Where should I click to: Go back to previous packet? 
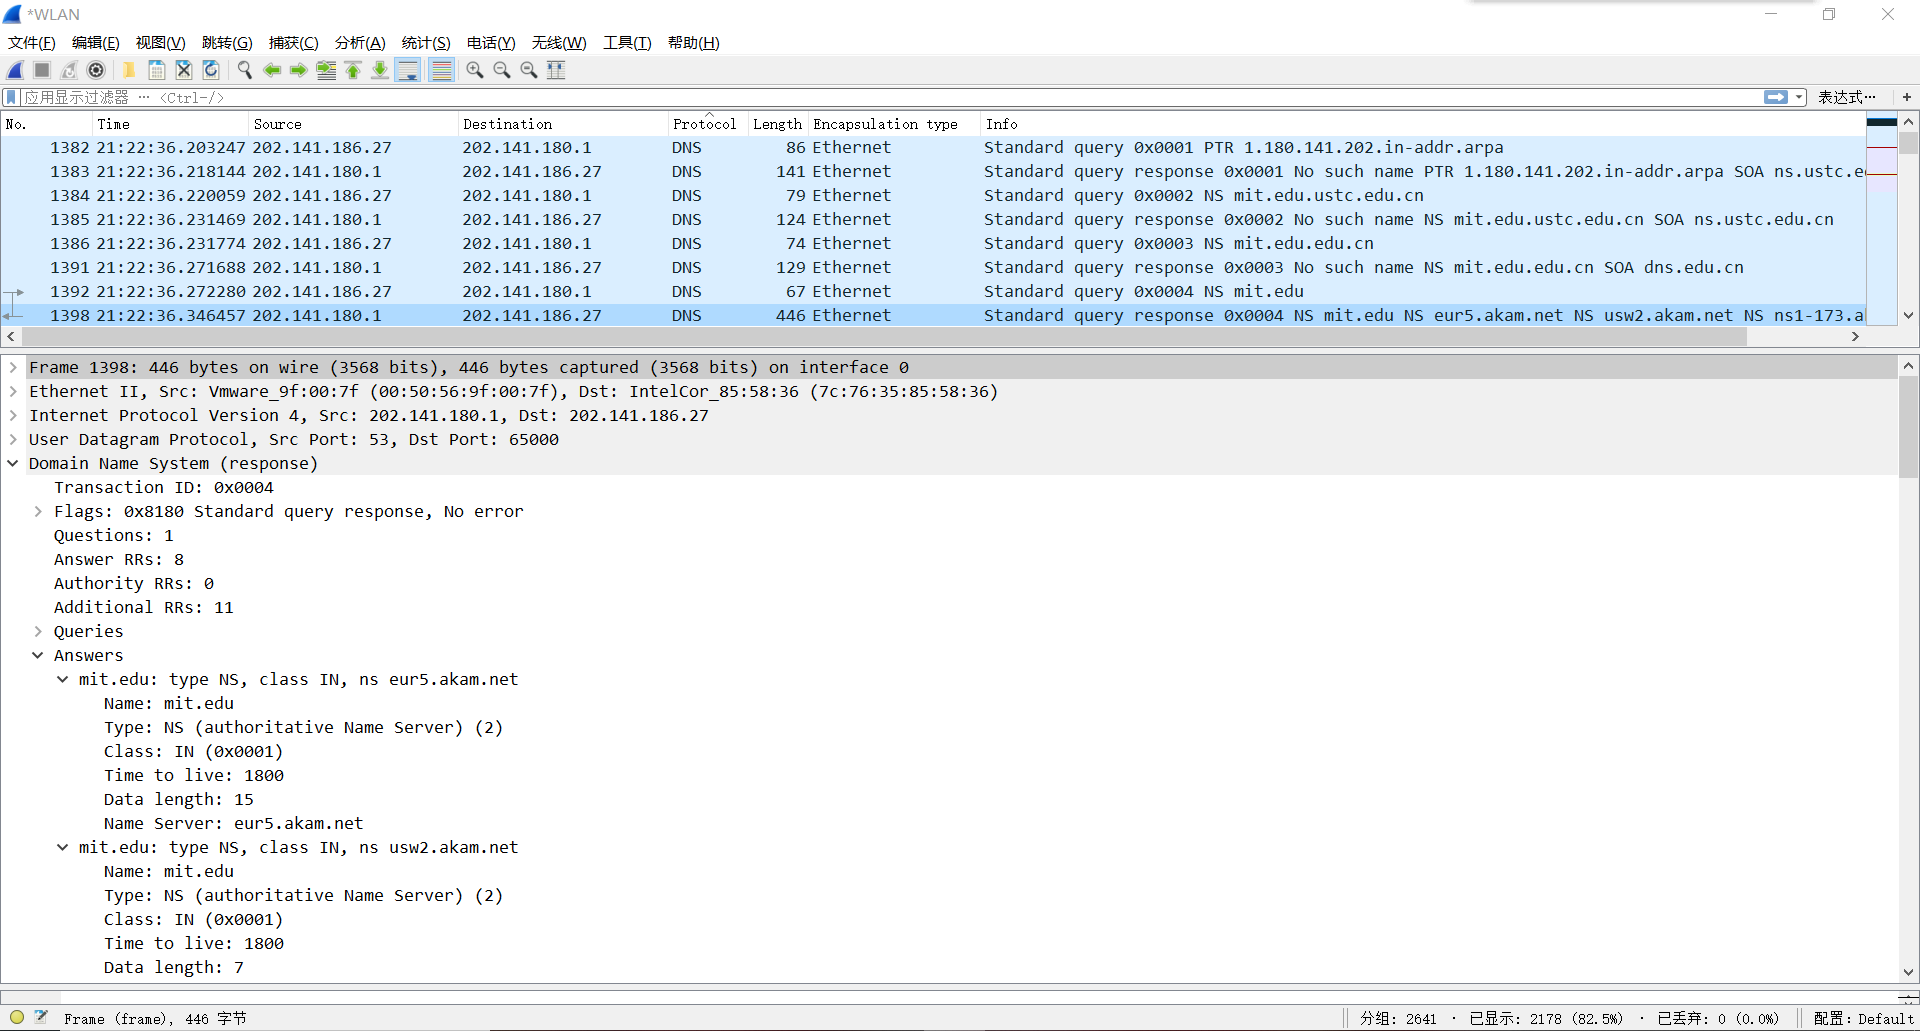(x=271, y=70)
